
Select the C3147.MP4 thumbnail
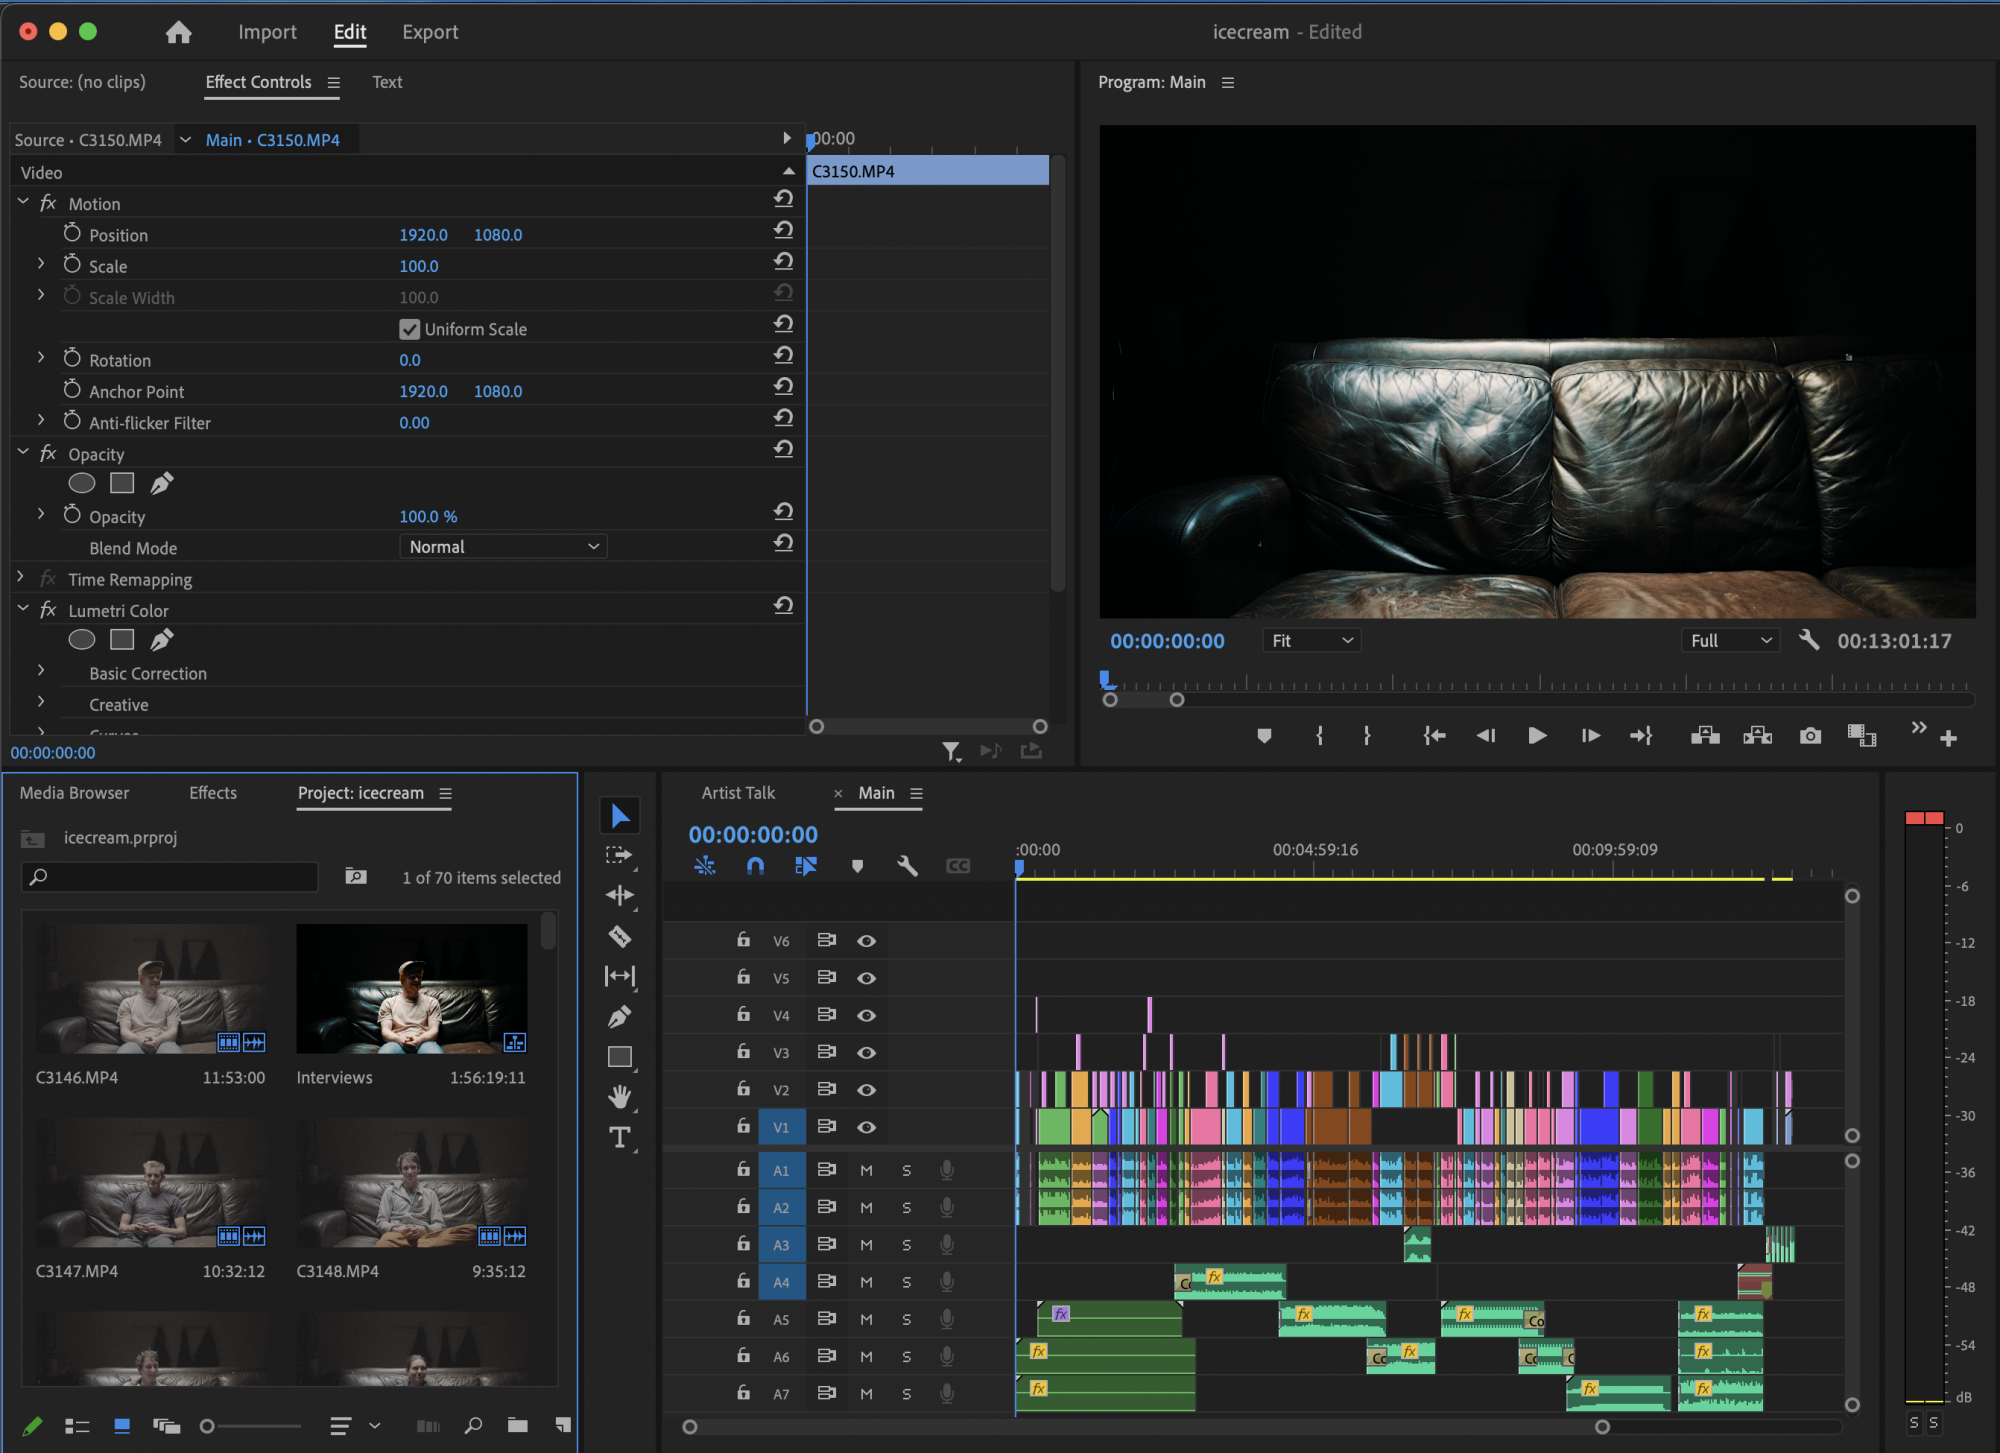click(151, 1183)
